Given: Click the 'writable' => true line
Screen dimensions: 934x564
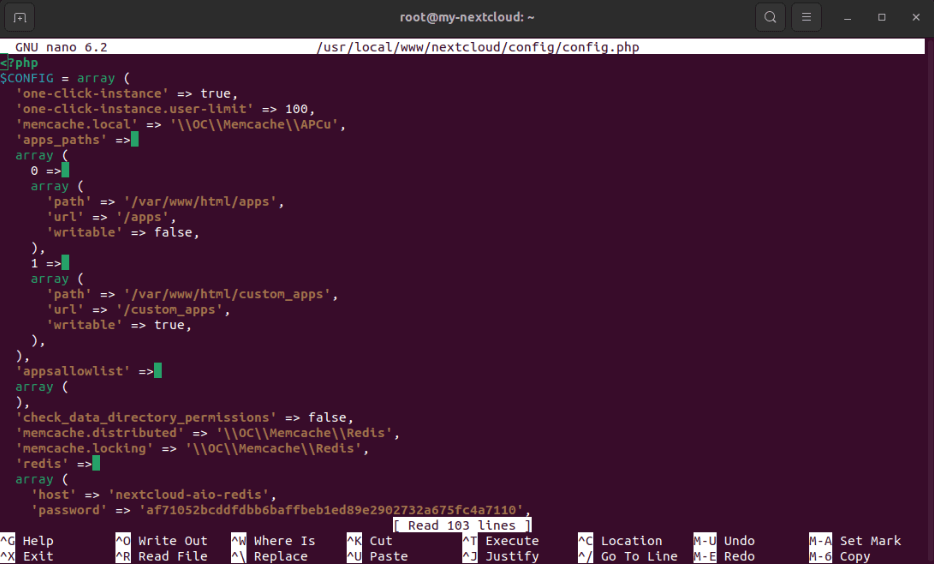Looking at the screenshot, I should (119, 325).
